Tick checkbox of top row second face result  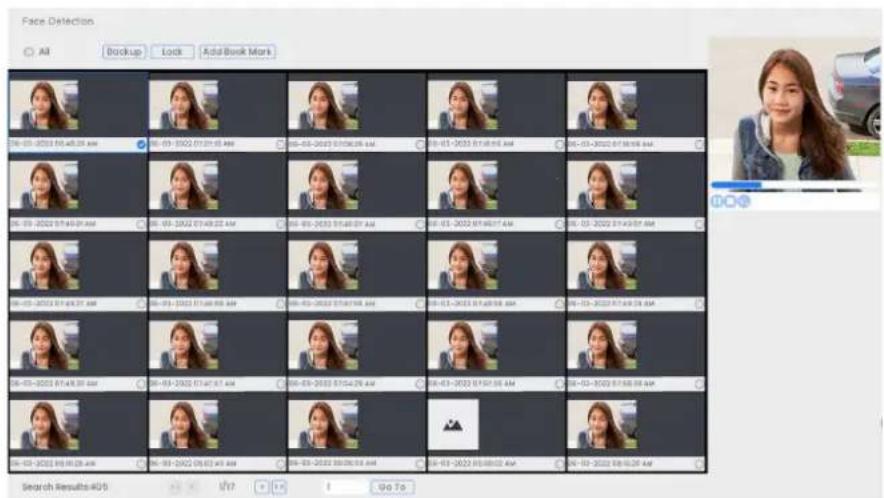tap(280, 144)
